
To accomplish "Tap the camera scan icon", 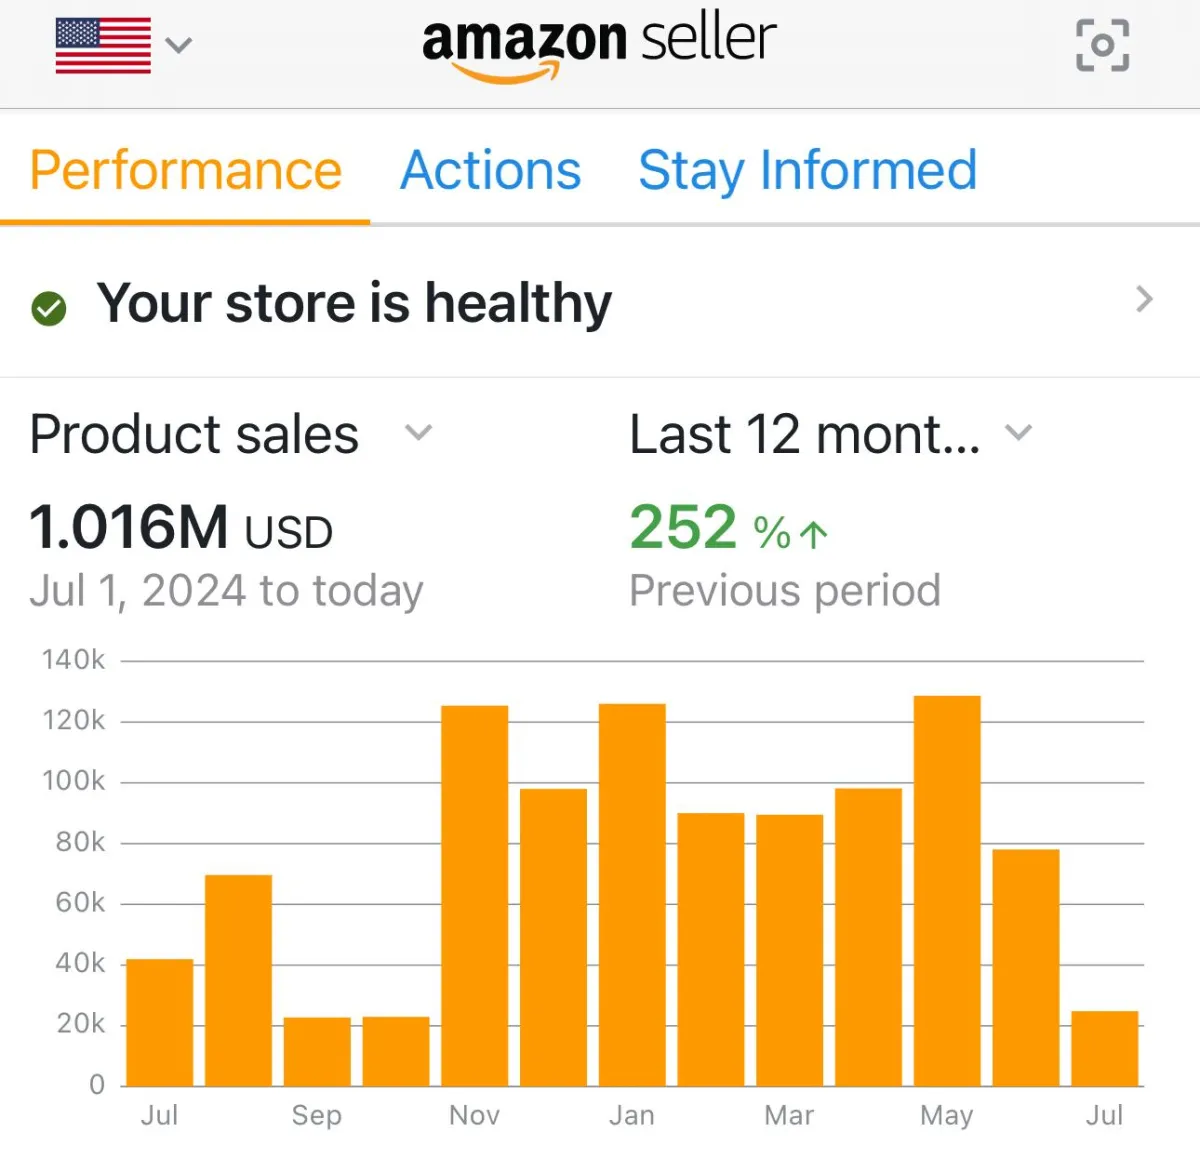I will pos(1102,45).
